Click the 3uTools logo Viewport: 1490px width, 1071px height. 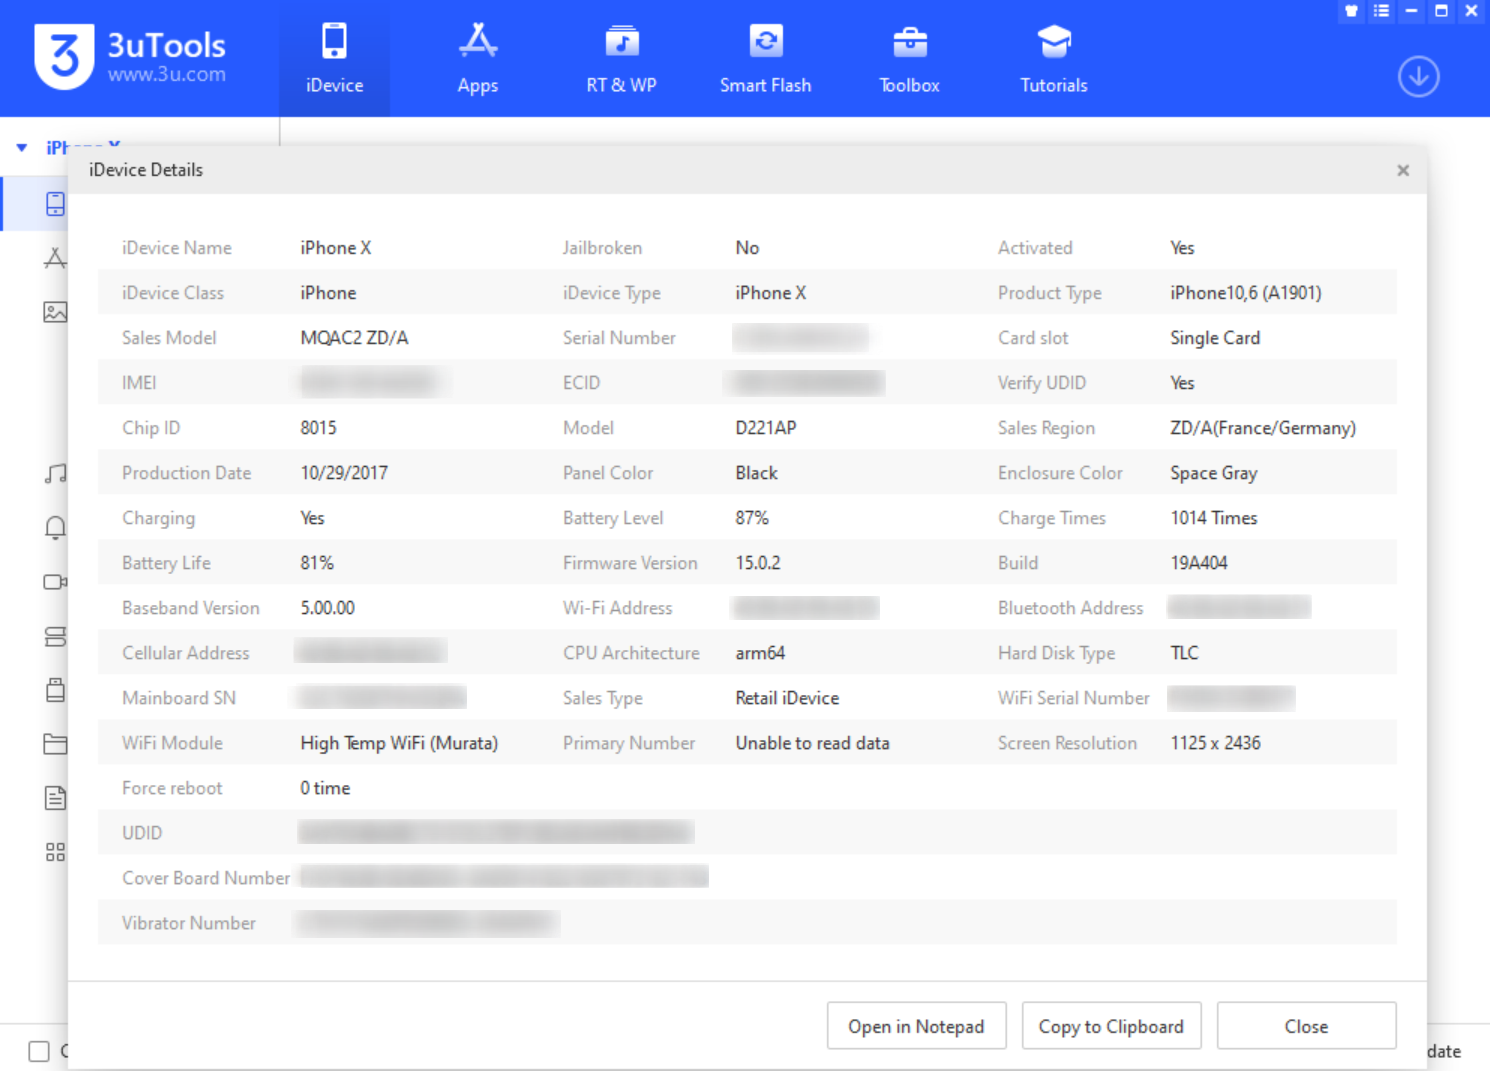(64, 57)
